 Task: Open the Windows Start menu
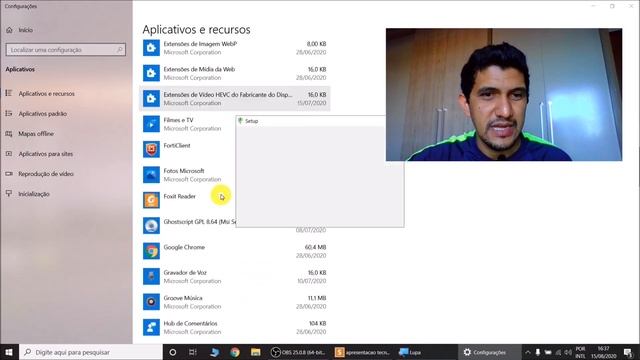click(9, 352)
